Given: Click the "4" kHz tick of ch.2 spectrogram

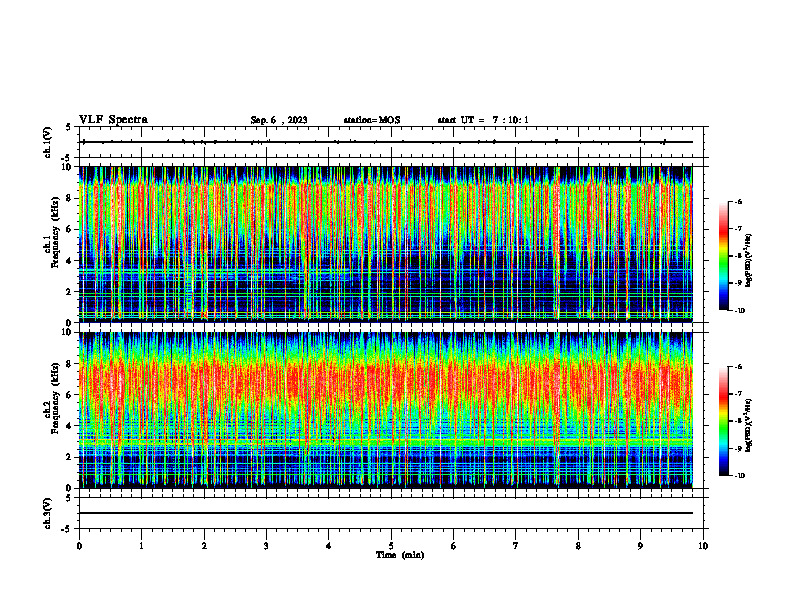Looking at the screenshot, I should 70,426.
